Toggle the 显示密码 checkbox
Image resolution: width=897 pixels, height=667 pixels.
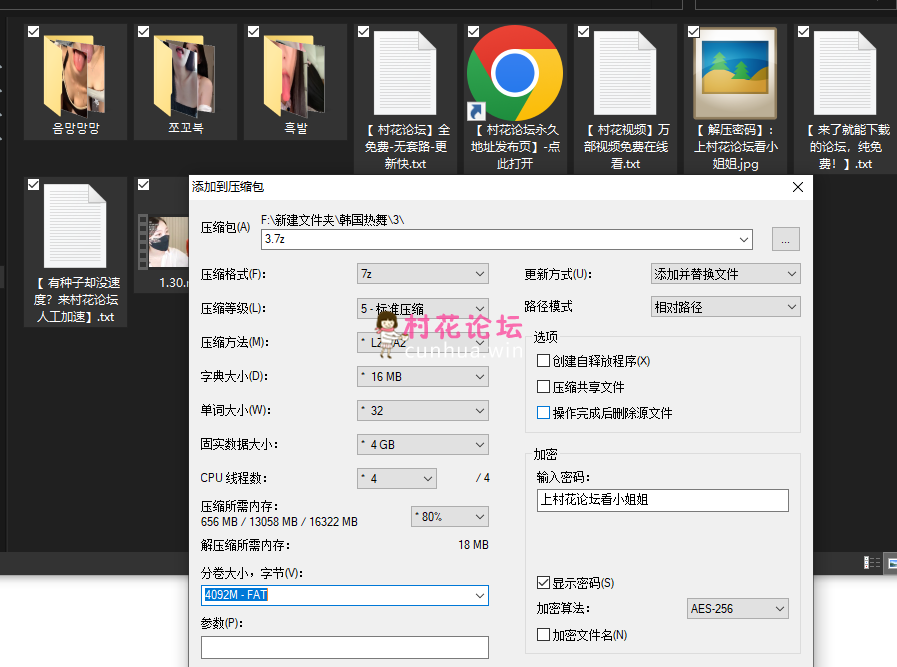[544, 582]
